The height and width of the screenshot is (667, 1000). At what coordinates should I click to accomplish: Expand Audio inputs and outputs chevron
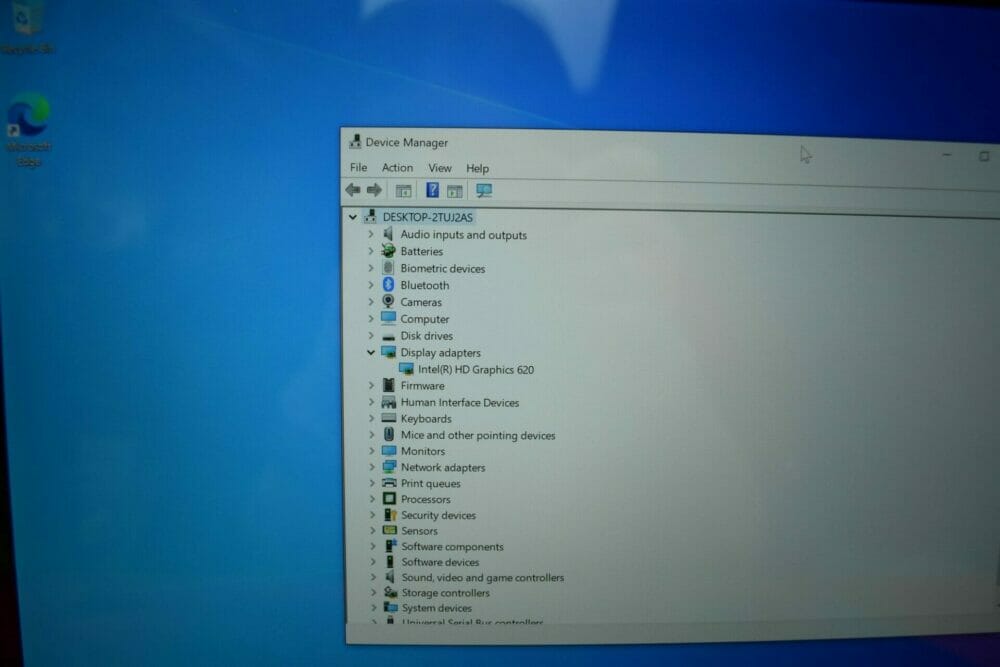[371, 235]
